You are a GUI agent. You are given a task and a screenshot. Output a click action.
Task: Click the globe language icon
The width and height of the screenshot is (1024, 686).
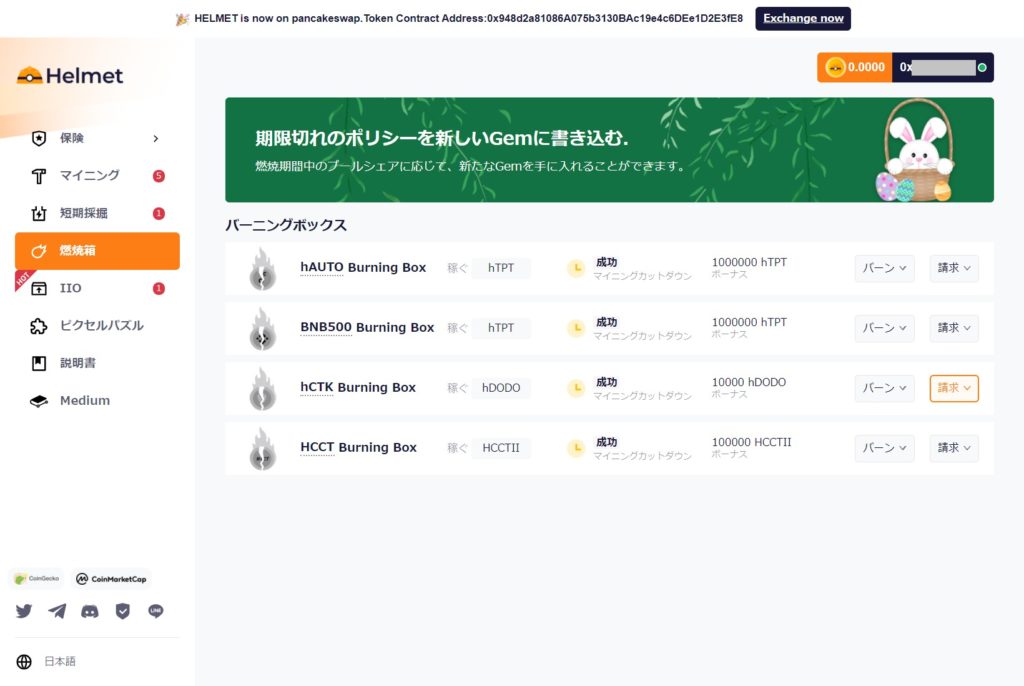click(24, 662)
